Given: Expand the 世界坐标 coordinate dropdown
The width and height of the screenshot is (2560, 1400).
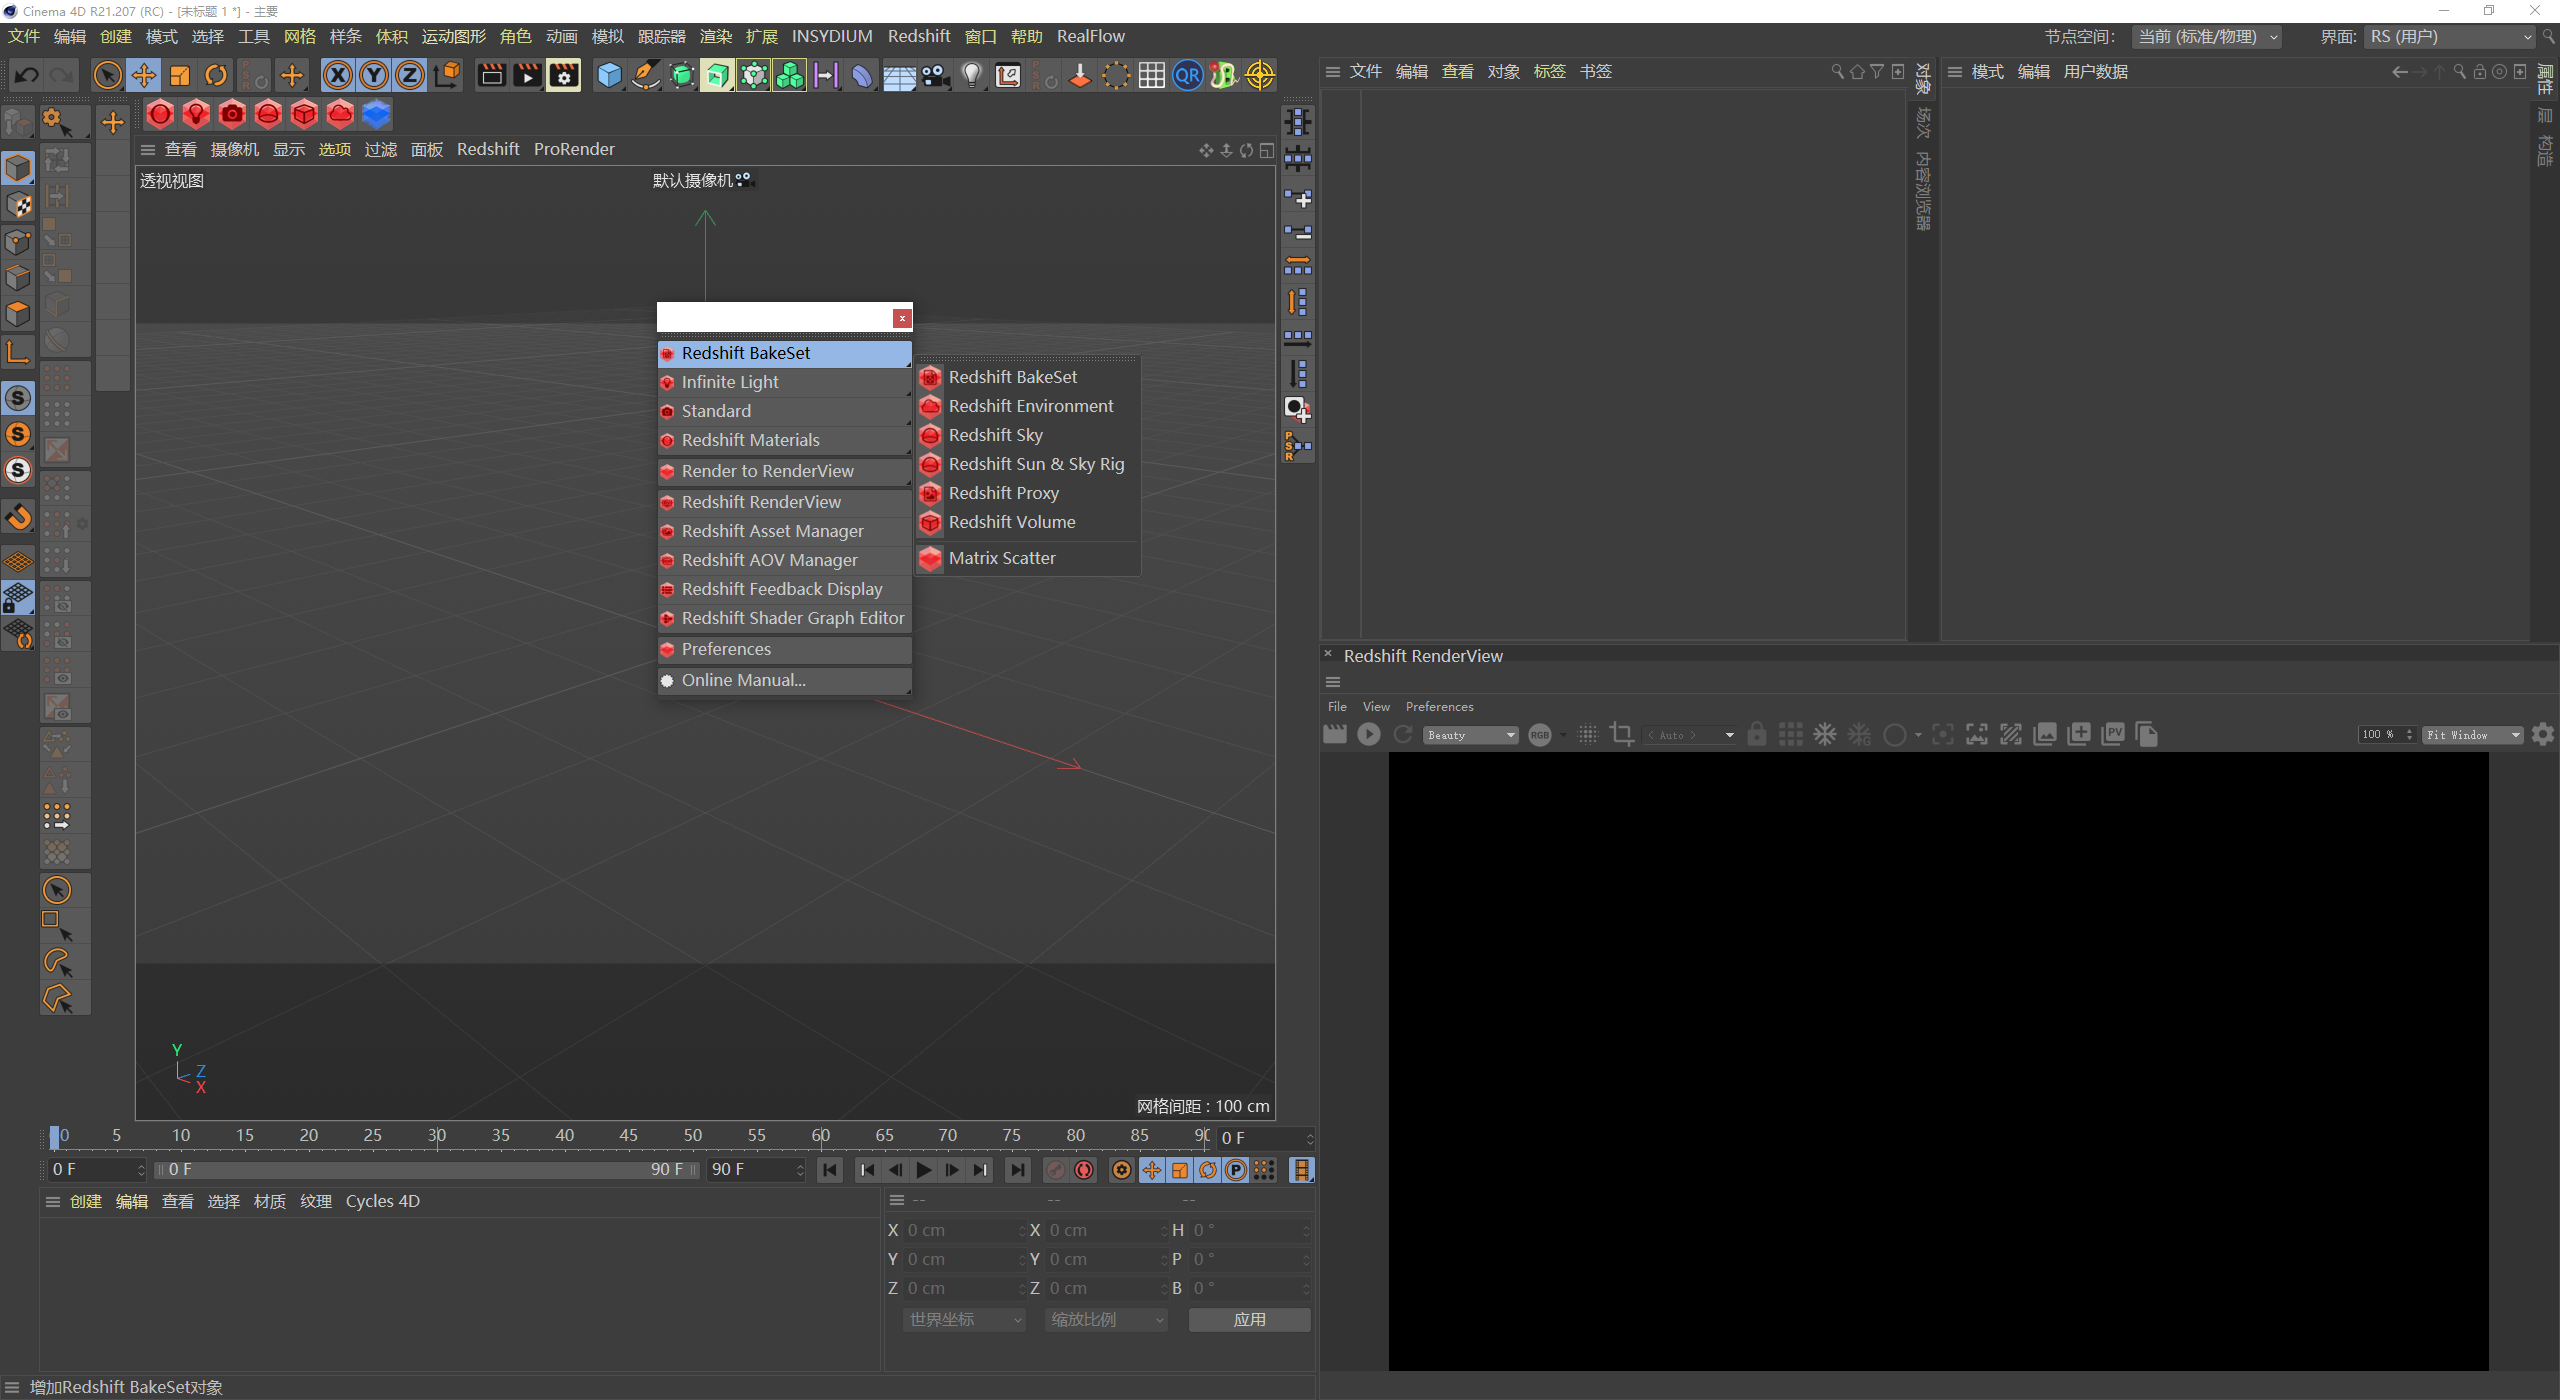Looking at the screenshot, I should (x=964, y=1320).
